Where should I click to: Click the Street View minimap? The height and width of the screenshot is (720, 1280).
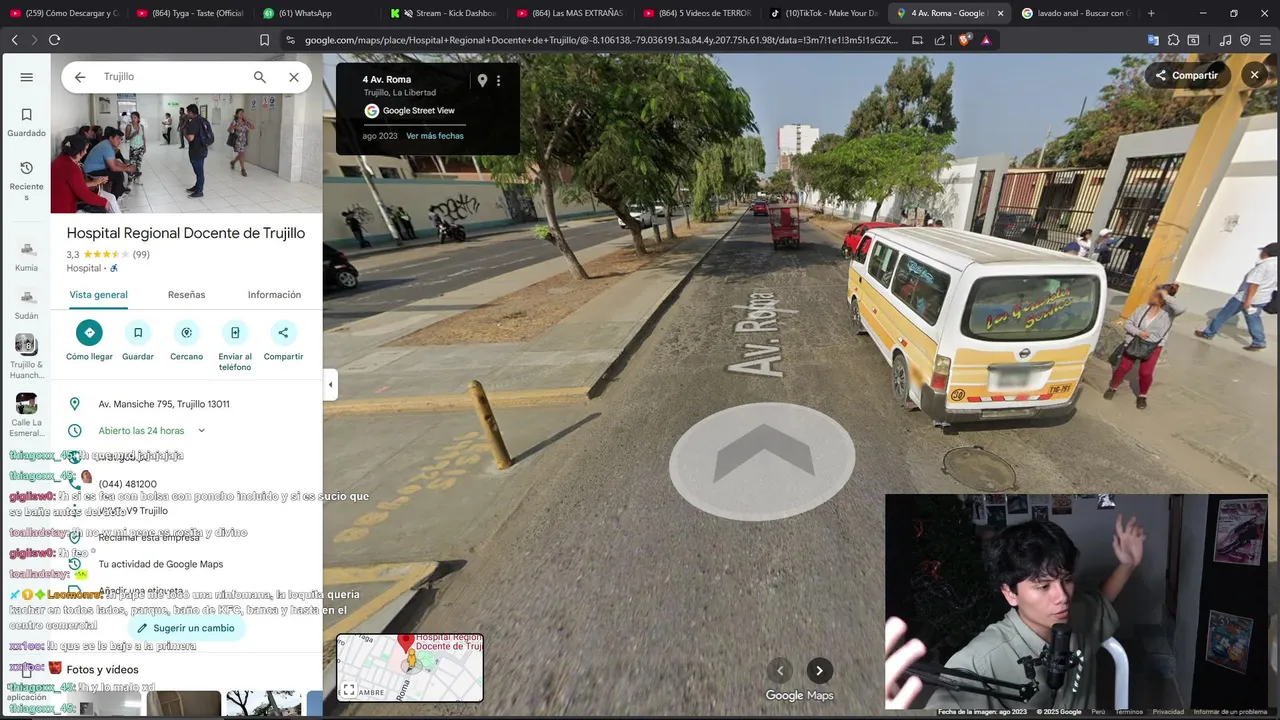tap(410, 668)
